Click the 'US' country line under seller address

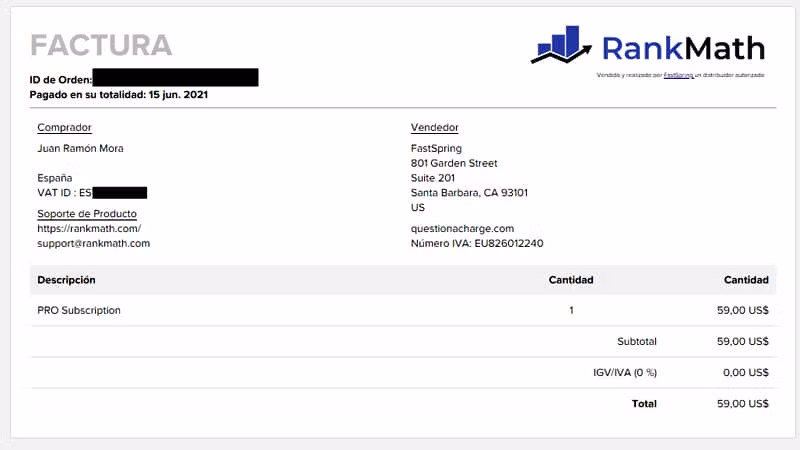418,208
